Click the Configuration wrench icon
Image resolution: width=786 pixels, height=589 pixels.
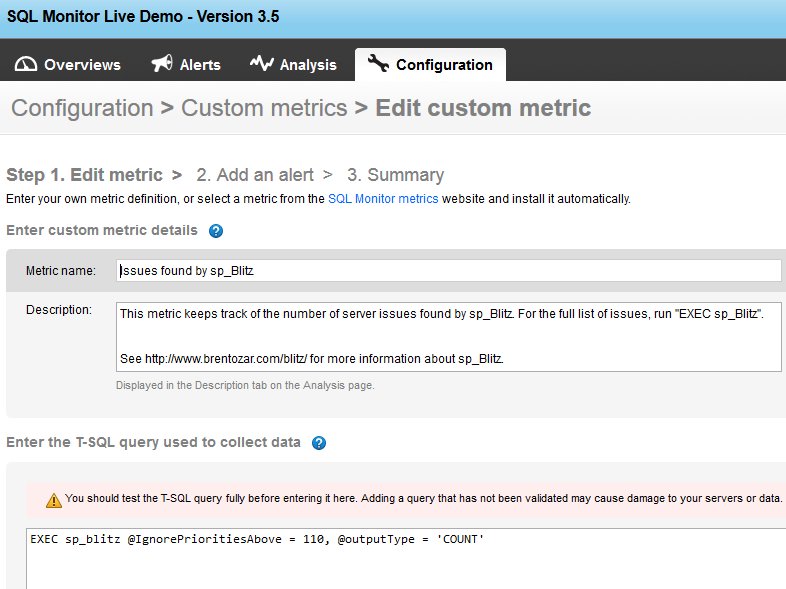coord(378,64)
